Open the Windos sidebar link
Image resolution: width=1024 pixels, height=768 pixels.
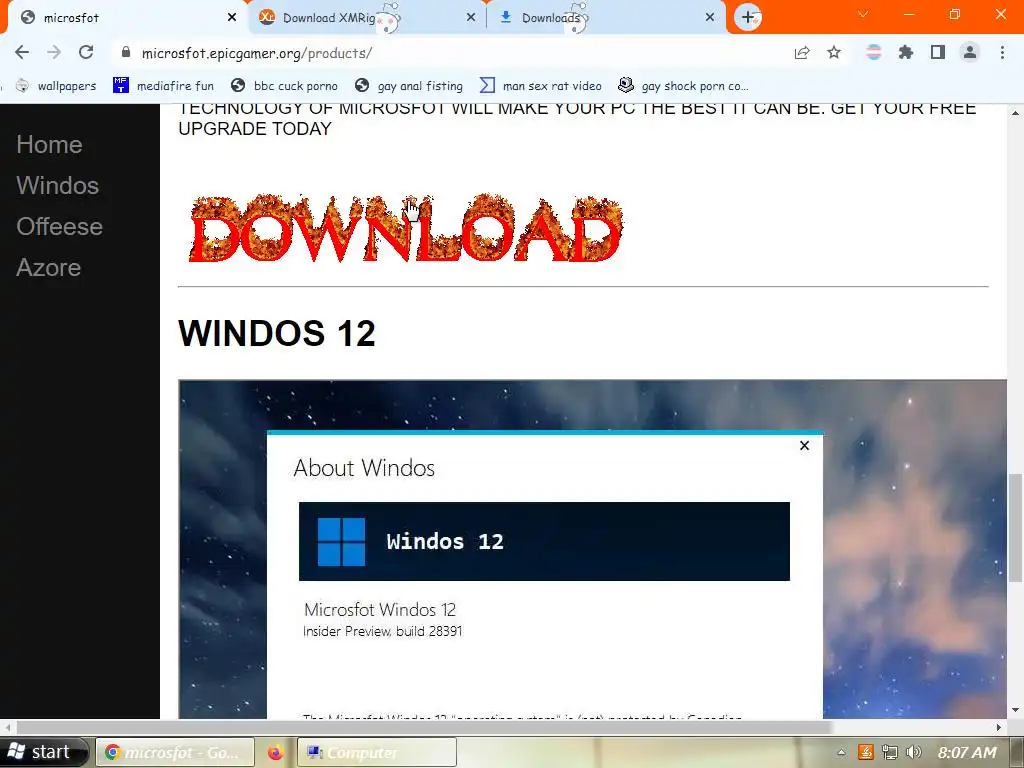[57, 185]
